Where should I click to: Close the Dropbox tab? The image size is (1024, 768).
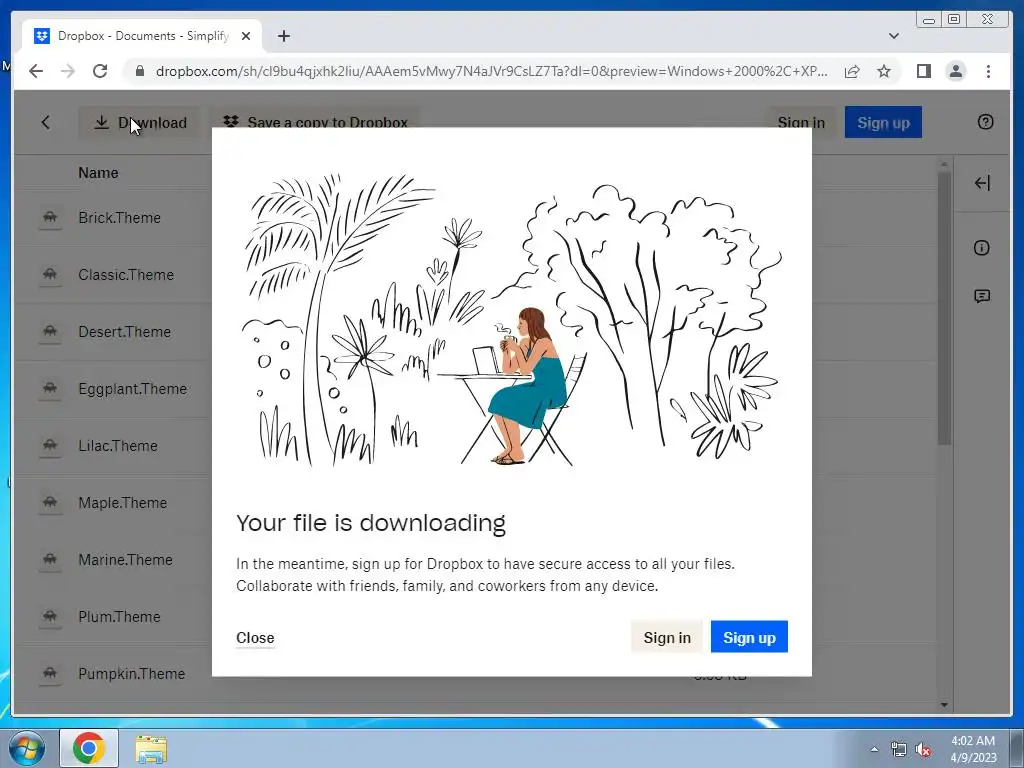(246, 36)
